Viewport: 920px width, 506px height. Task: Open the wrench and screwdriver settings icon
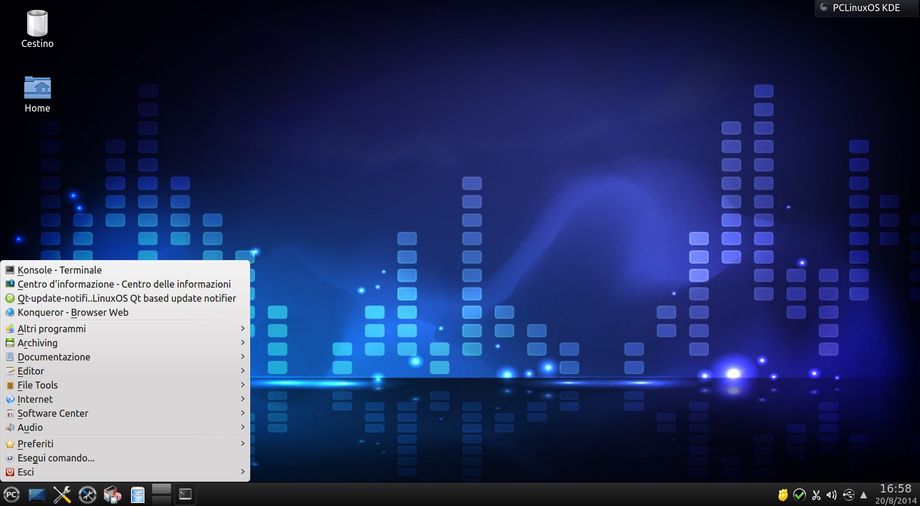pos(62,494)
